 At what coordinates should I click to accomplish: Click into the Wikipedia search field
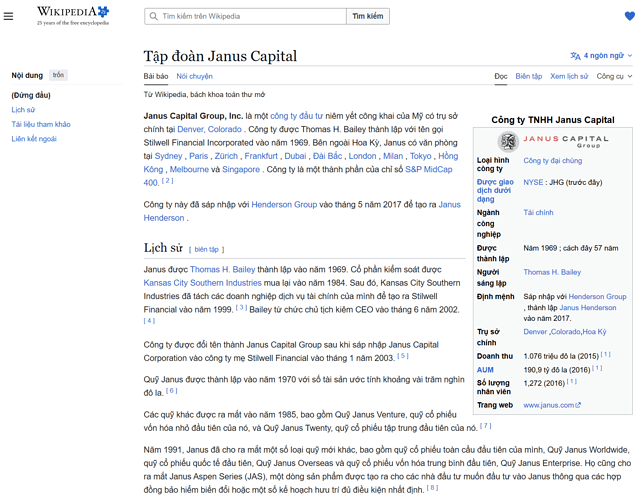[245, 16]
